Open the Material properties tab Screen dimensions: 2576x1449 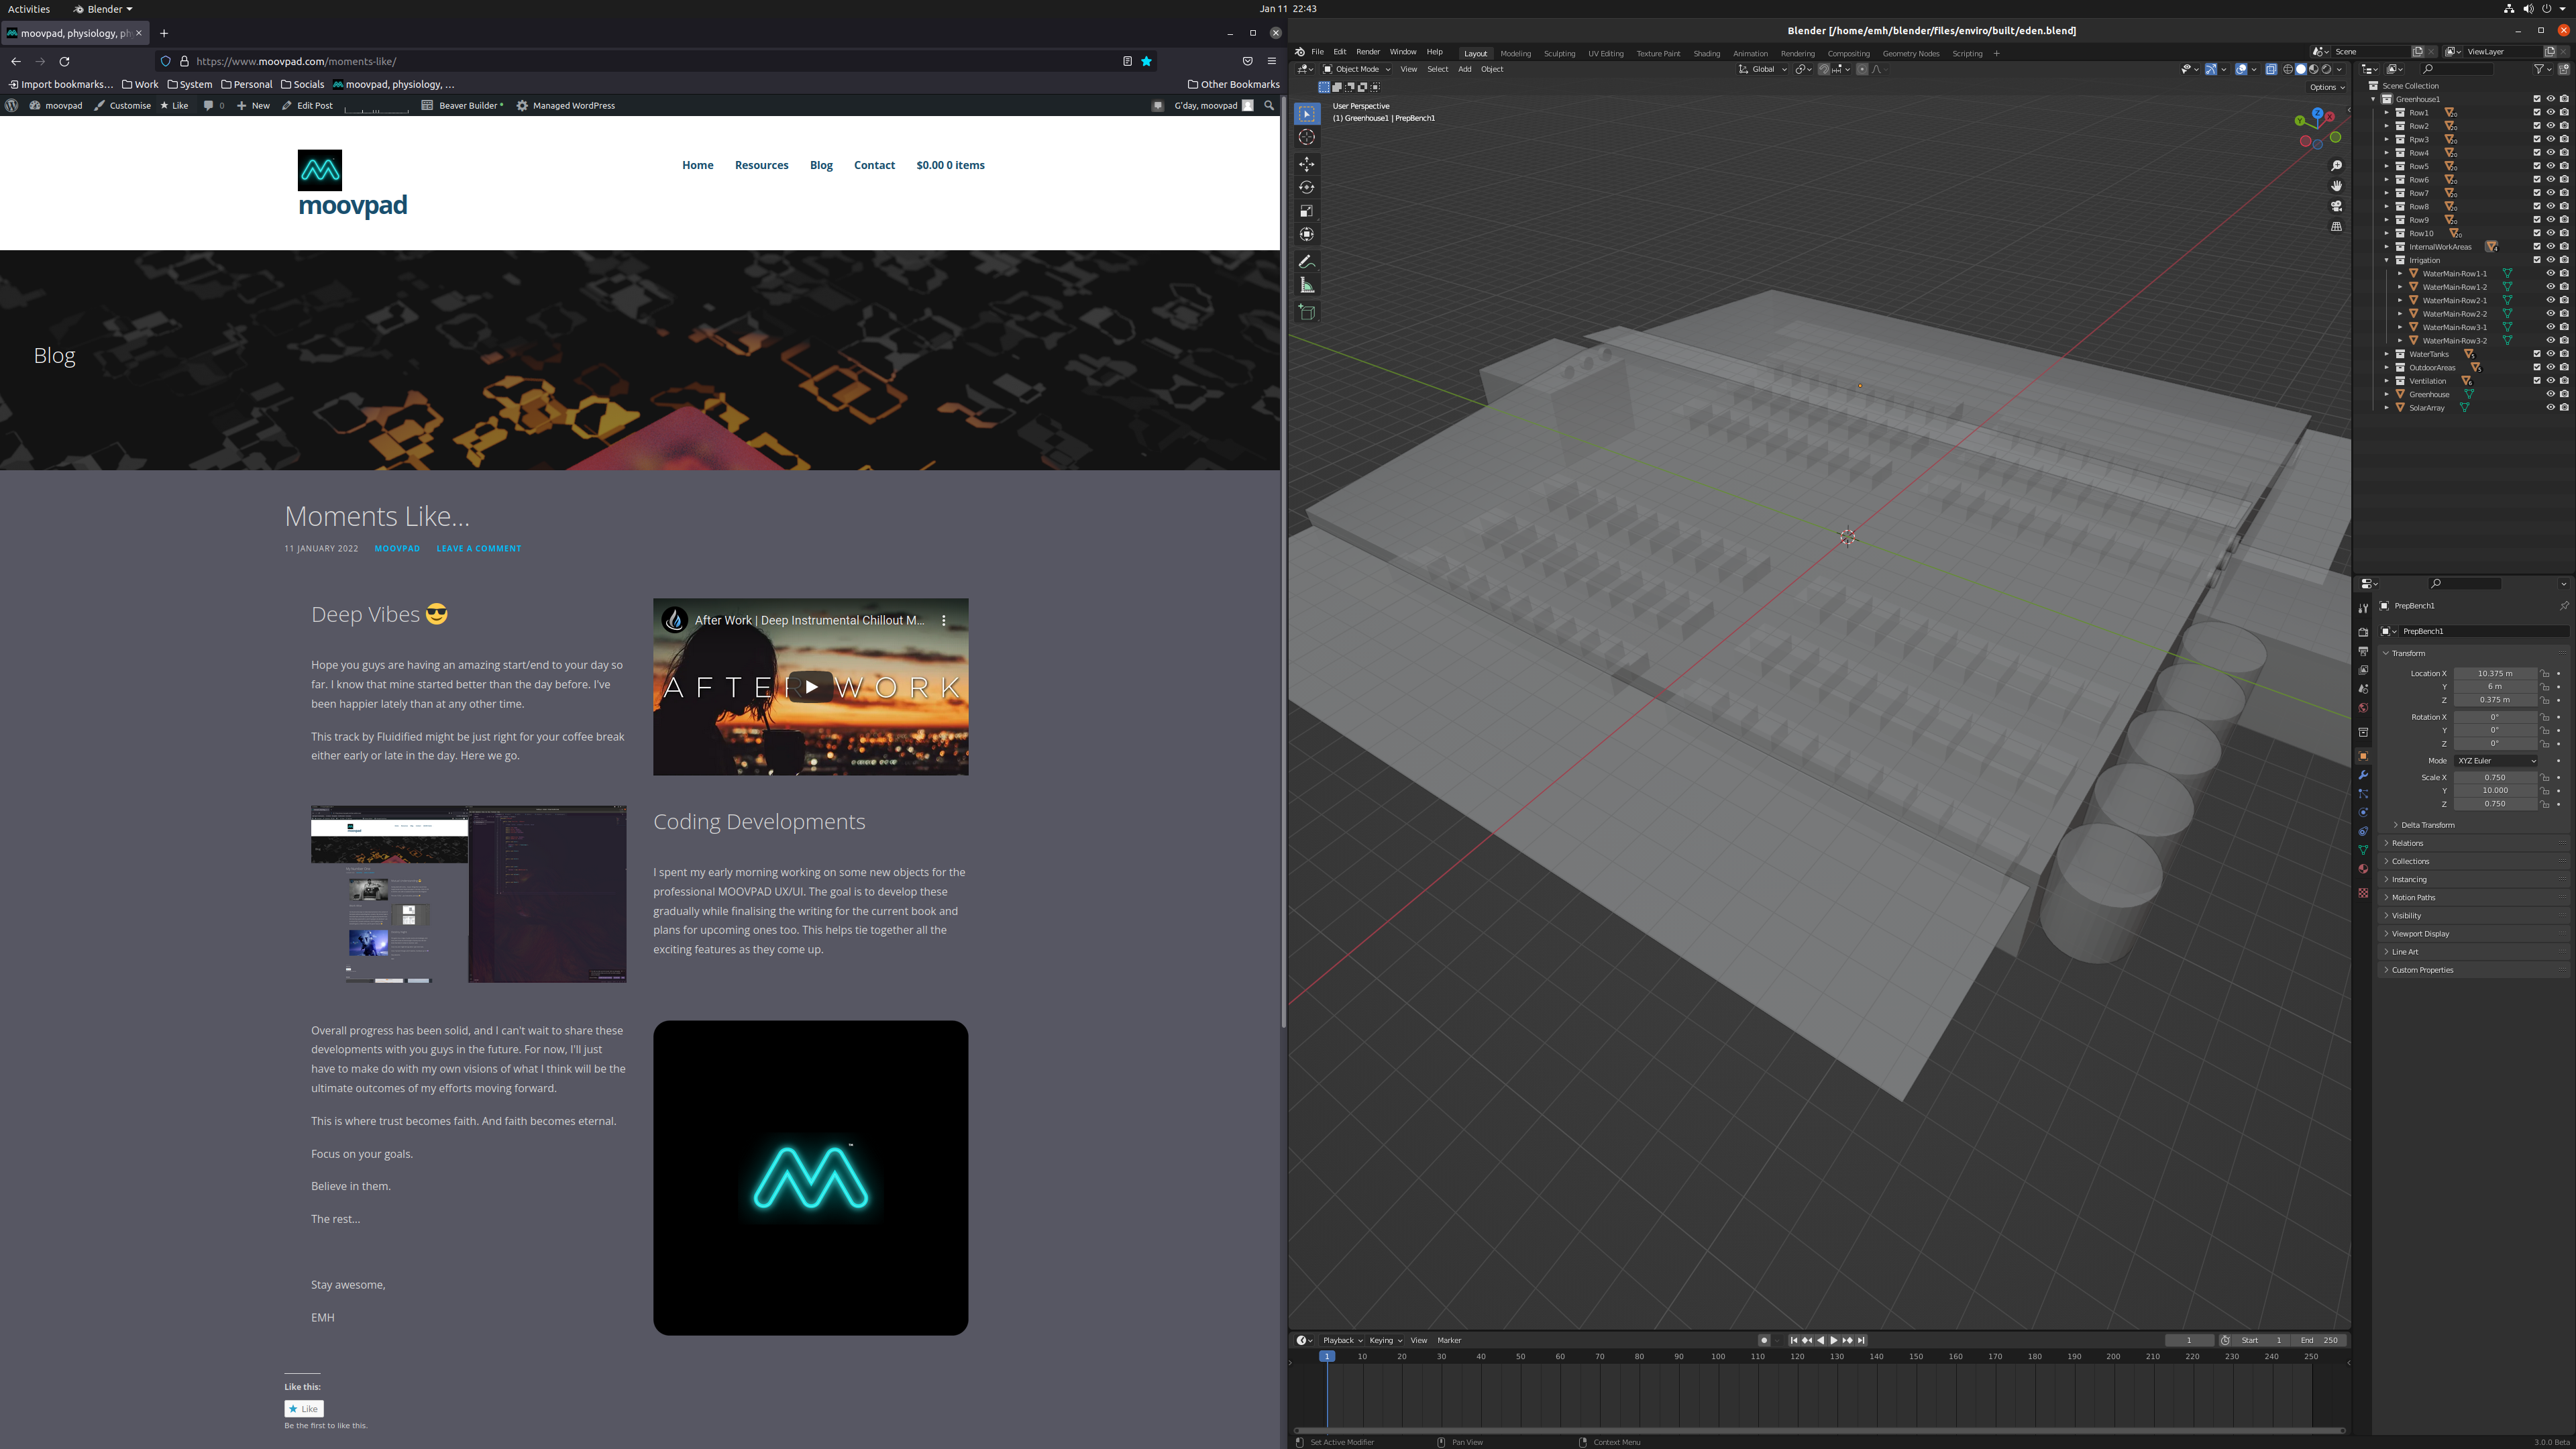[x=2363, y=869]
